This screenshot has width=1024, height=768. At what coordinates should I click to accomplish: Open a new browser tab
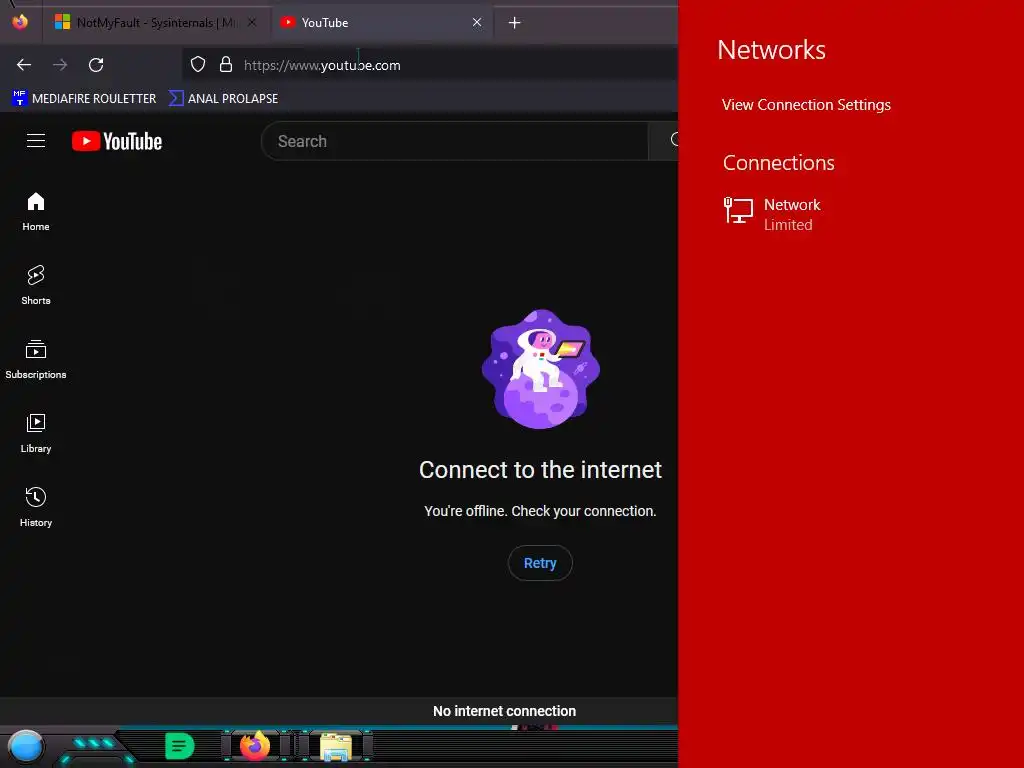pyautogui.click(x=515, y=23)
